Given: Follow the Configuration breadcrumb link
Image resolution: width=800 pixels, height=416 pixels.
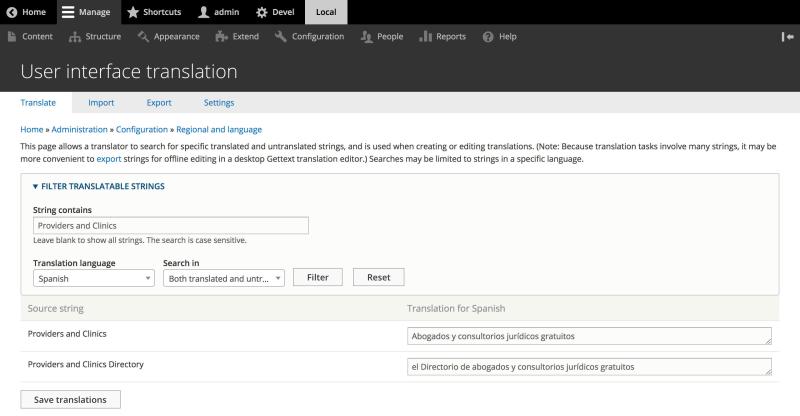Looking at the screenshot, I should pyautogui.click(x=142, y=130).
